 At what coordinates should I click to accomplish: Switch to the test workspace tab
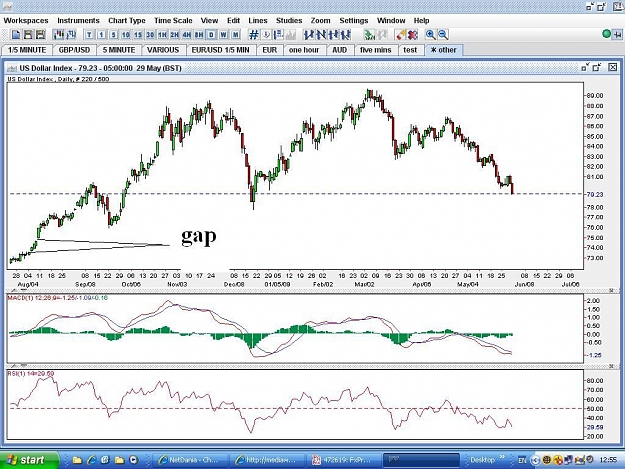point(410,50)
